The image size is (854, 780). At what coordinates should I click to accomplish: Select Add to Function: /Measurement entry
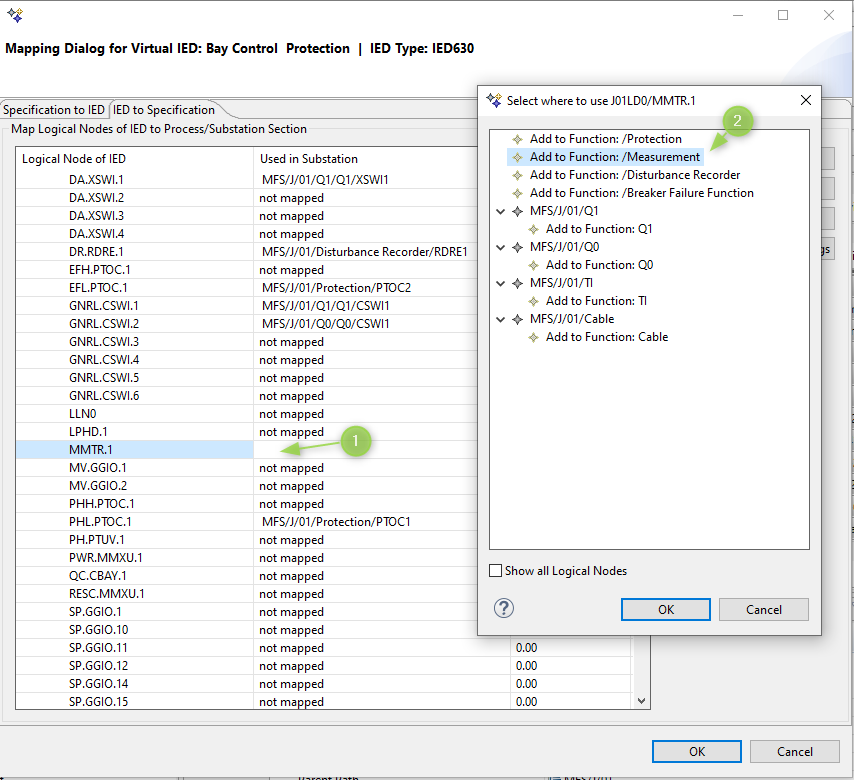click(x=614, y=157)
